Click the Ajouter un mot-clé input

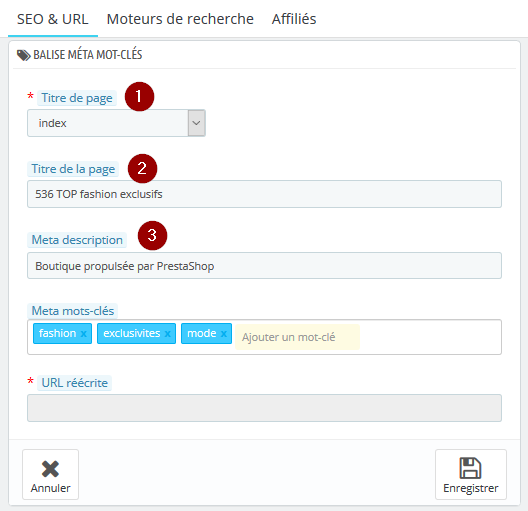[x=297, y=337]
